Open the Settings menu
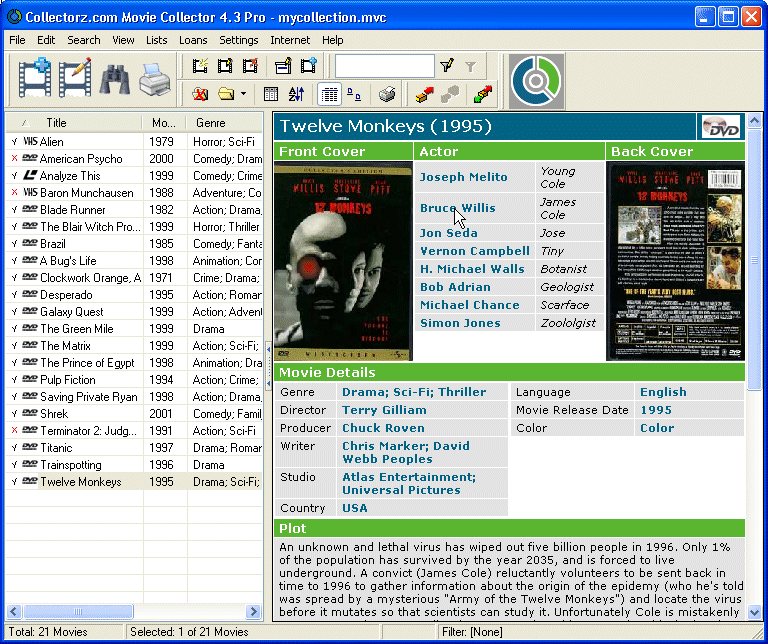Screen dimensions: 768x644 (239, 40)
